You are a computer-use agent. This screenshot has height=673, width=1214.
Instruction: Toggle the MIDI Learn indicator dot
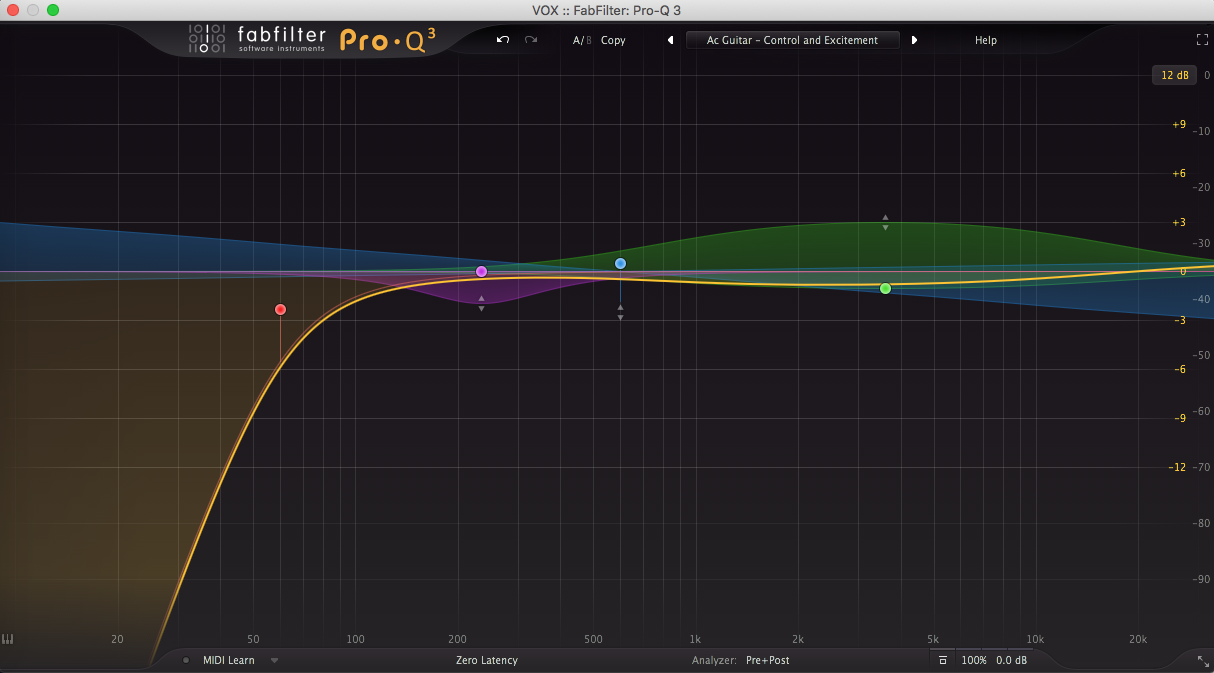[186, 660]
